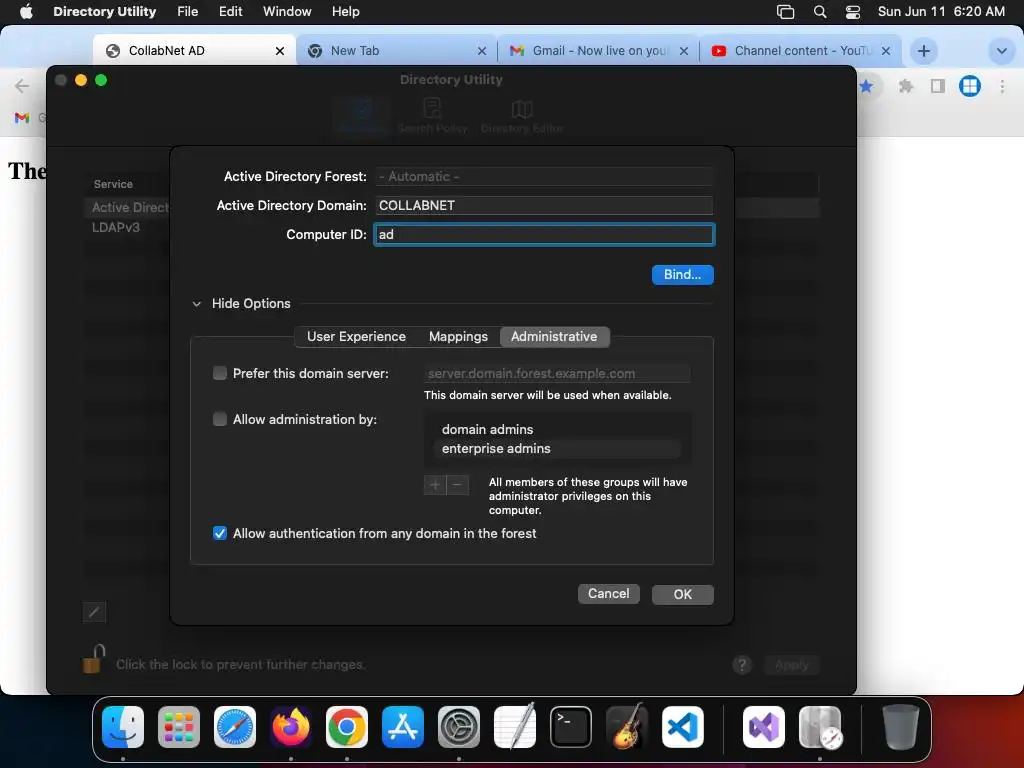Open Chrome three-dot menu
The image size is (1024, 768).
1002,86
